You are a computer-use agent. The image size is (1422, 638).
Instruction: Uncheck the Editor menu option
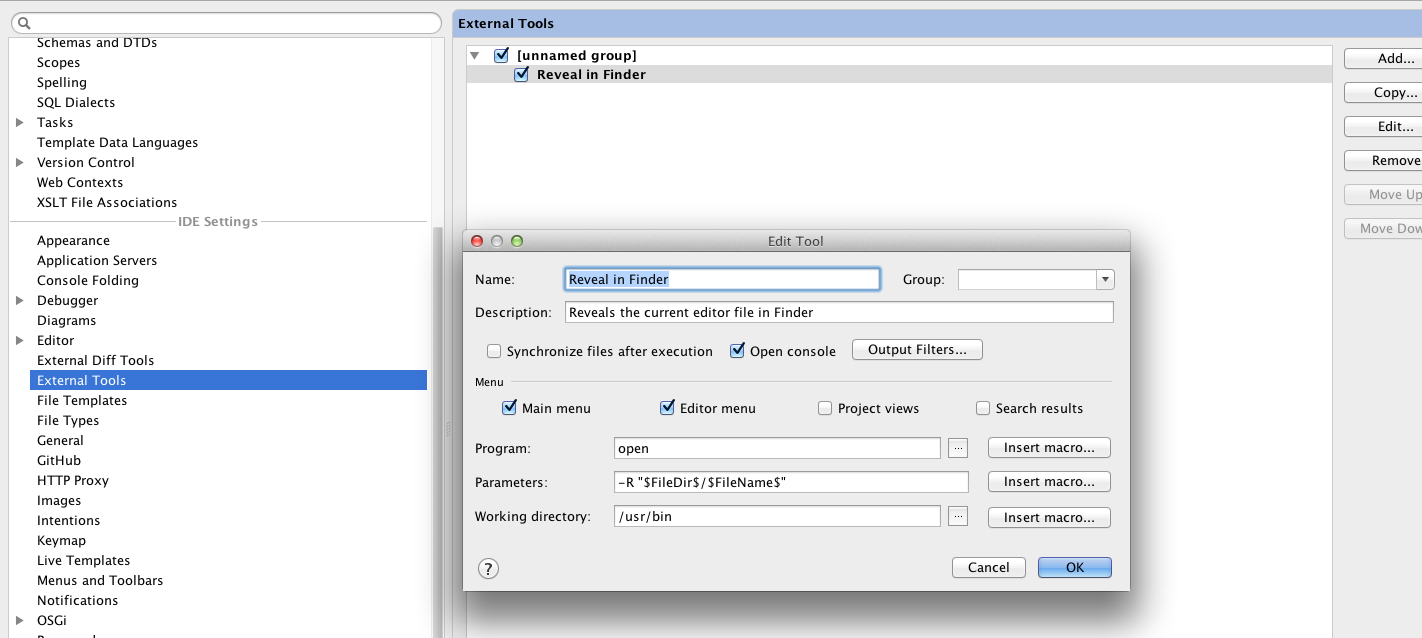pyautogui.click(x=668, y=408)
